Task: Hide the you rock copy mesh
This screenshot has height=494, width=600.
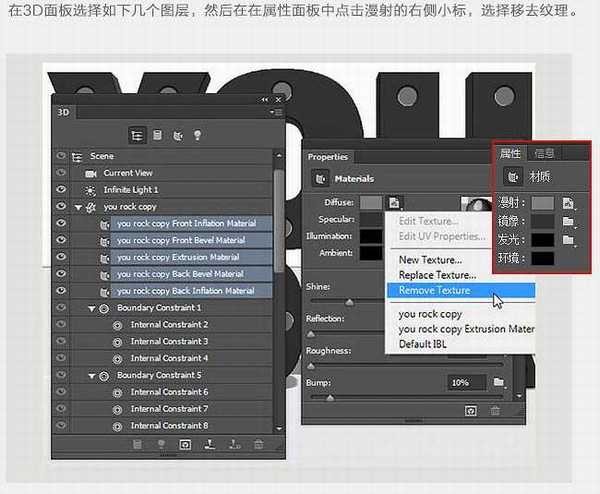Action: [x=61, y=206]
